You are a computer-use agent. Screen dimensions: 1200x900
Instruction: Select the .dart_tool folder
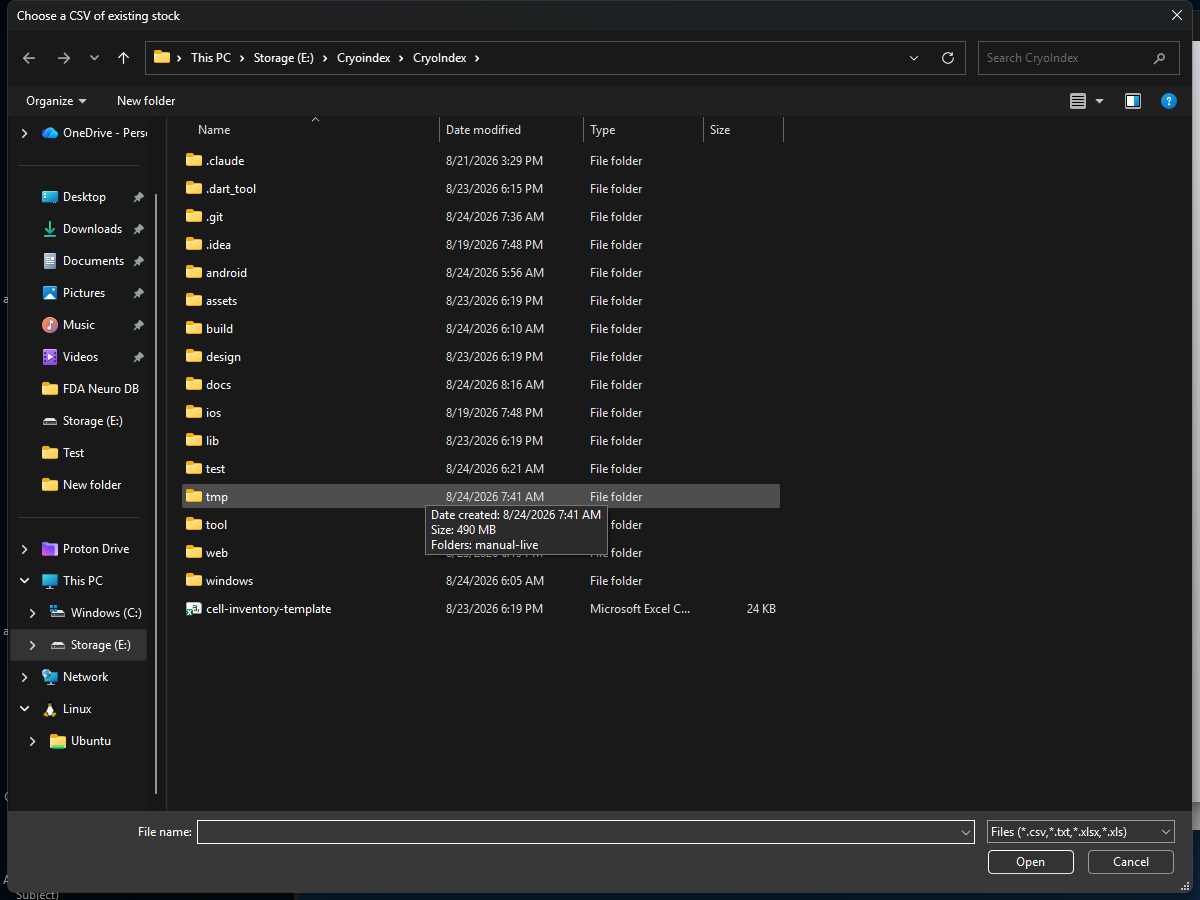pos(481,189)
